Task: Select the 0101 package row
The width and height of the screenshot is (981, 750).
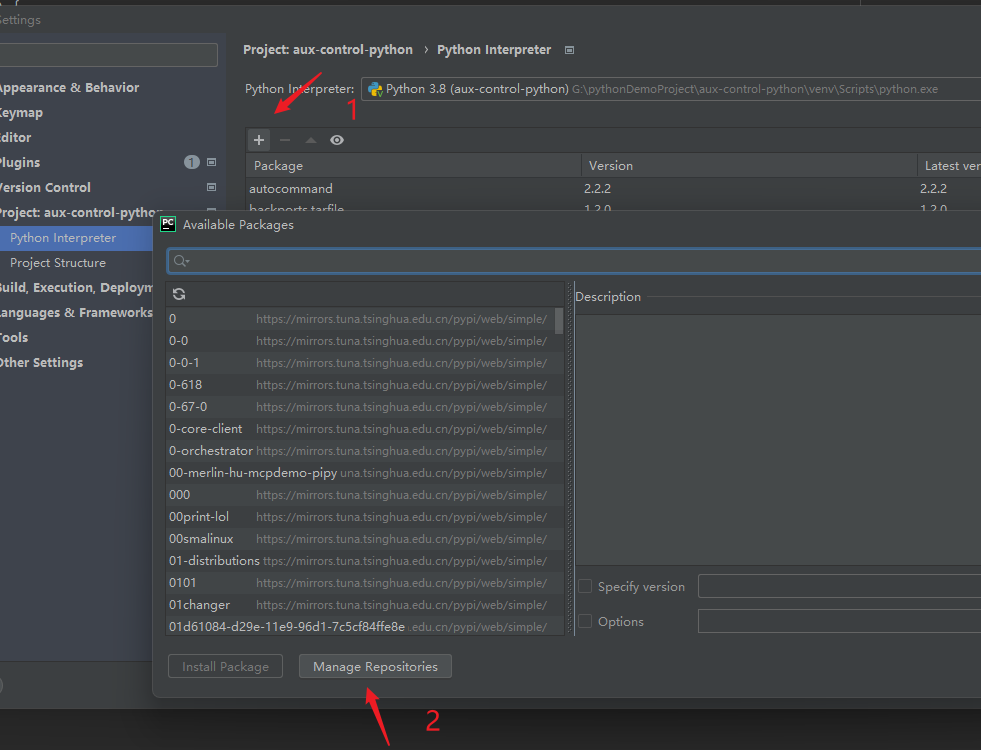Action: point(365,583)
